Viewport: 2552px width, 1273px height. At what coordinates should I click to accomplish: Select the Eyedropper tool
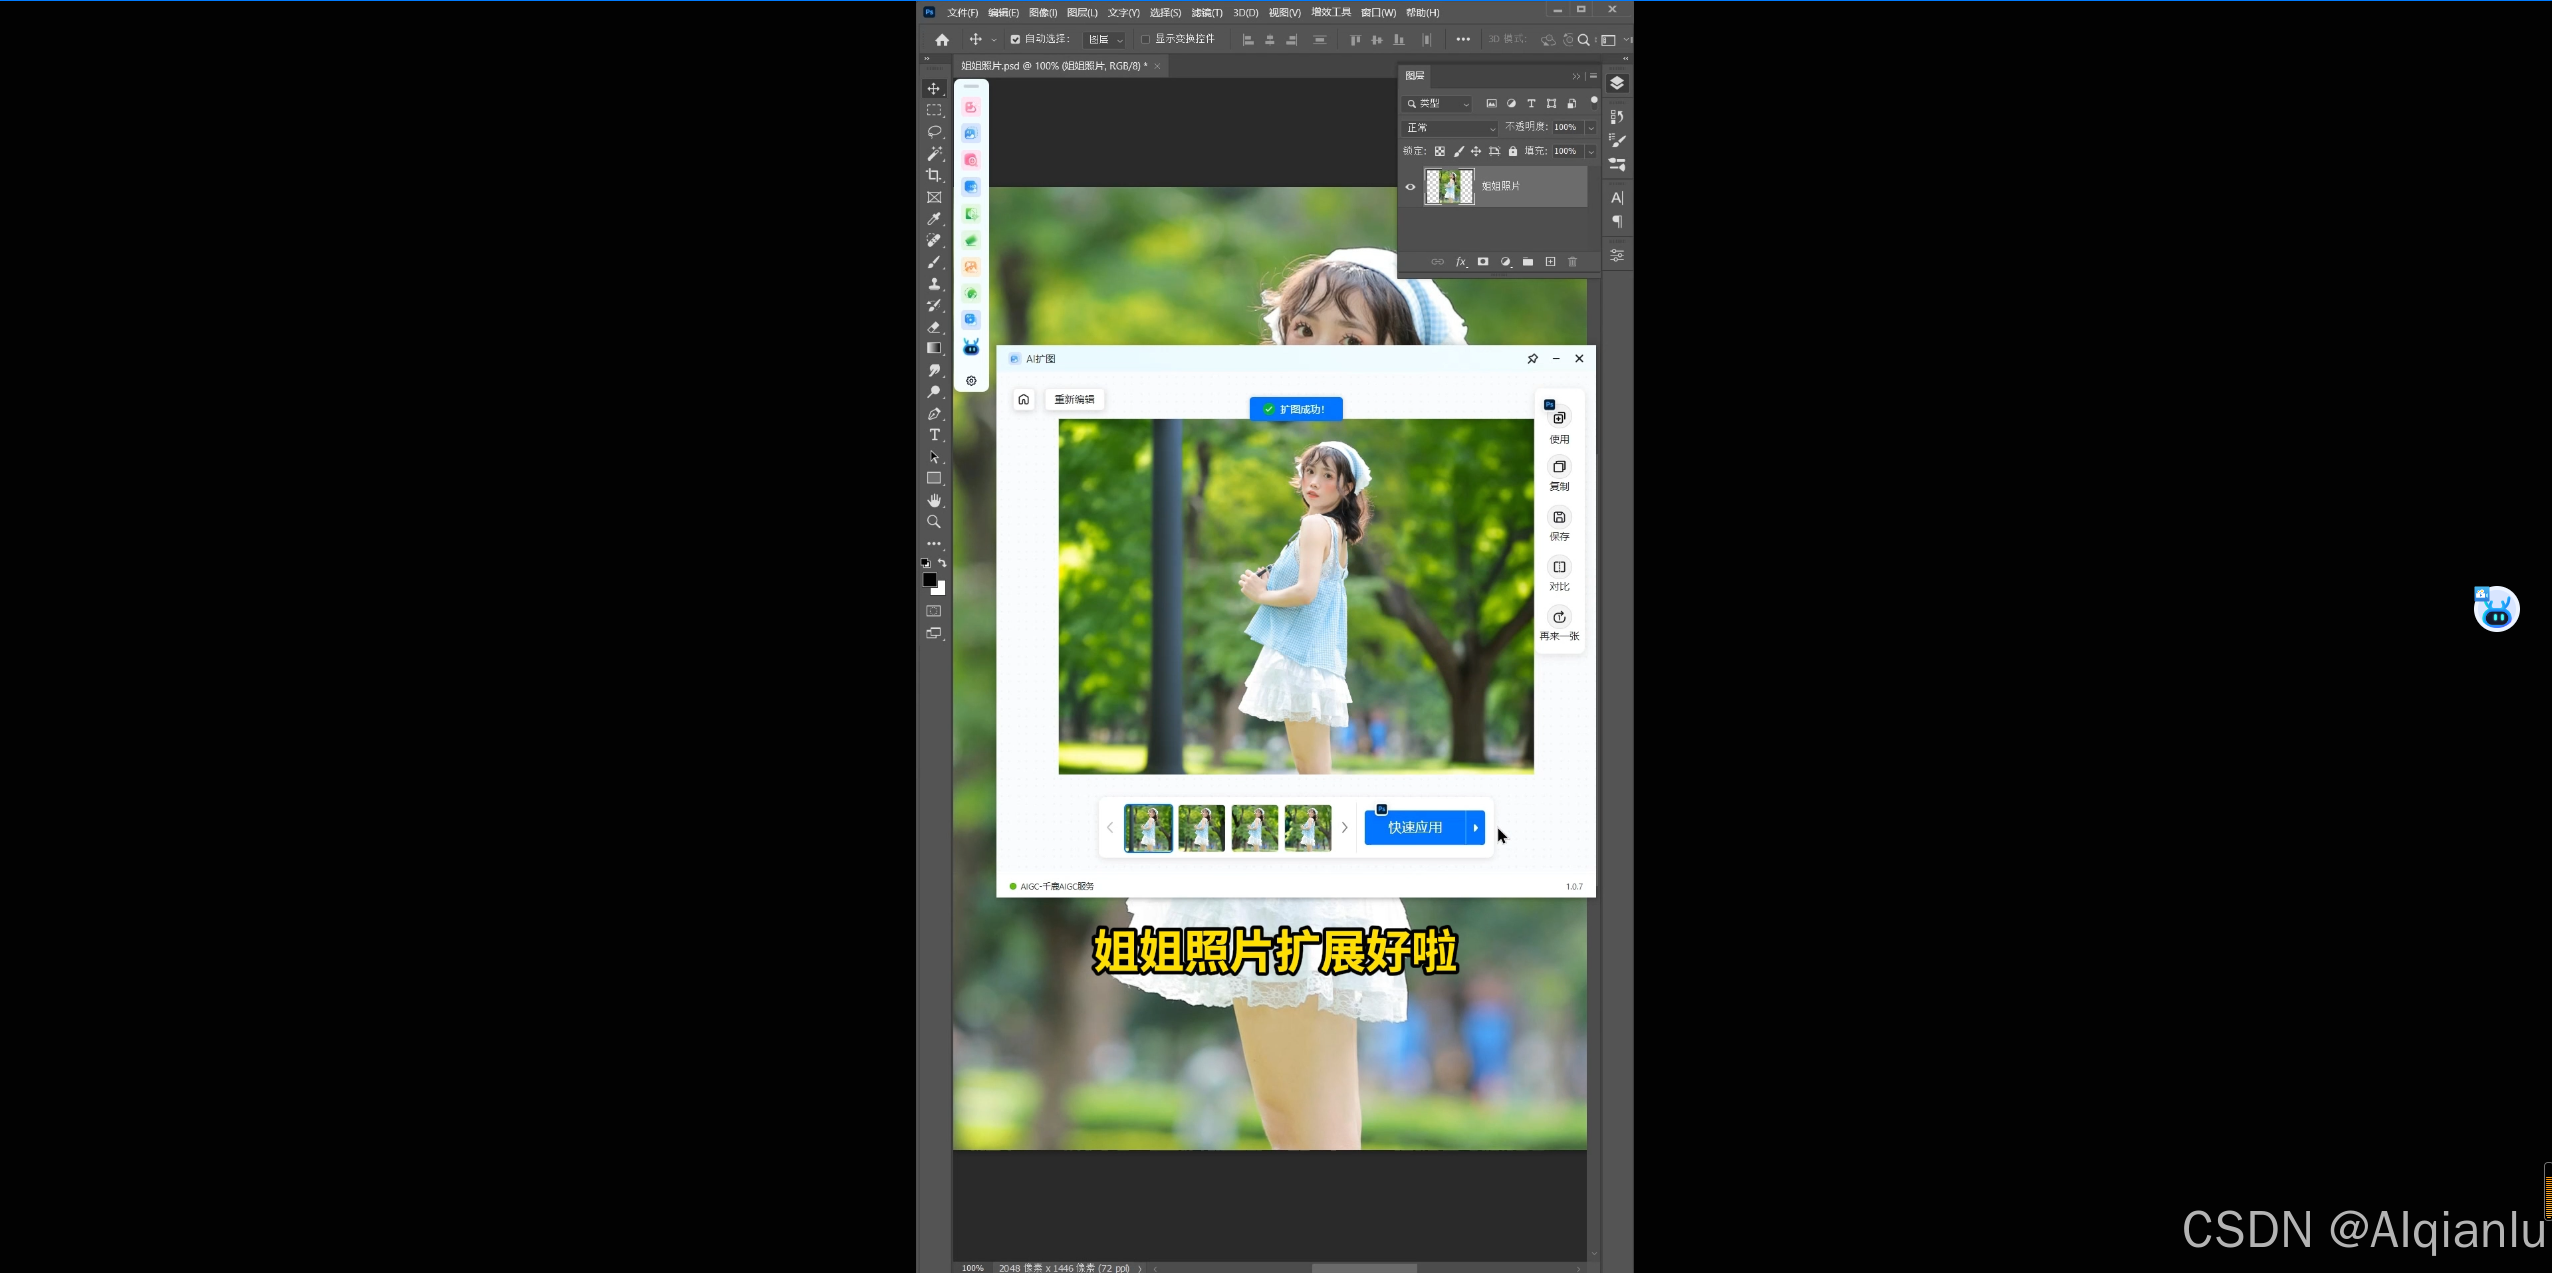click(x=934, y=219)
